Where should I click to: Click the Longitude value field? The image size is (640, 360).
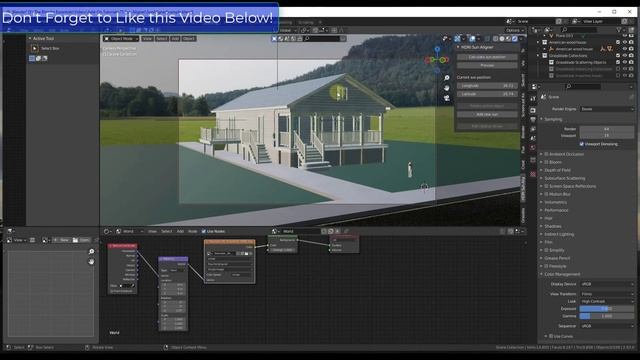click(487, 86)
